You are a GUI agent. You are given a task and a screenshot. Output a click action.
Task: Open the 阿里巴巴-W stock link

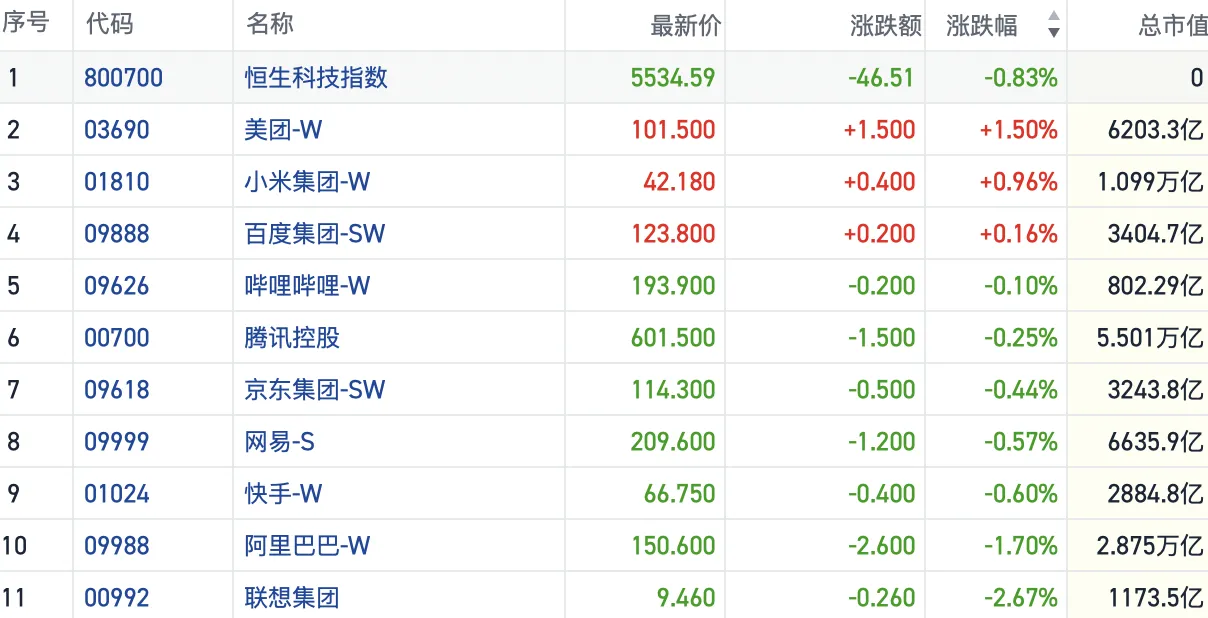pyautogui.click(x=308, y=545)
